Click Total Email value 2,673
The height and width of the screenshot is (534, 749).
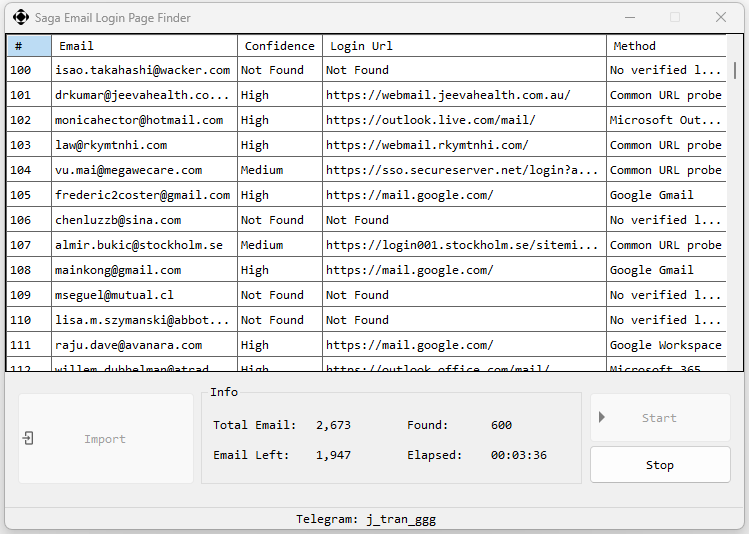coord(333,425)
